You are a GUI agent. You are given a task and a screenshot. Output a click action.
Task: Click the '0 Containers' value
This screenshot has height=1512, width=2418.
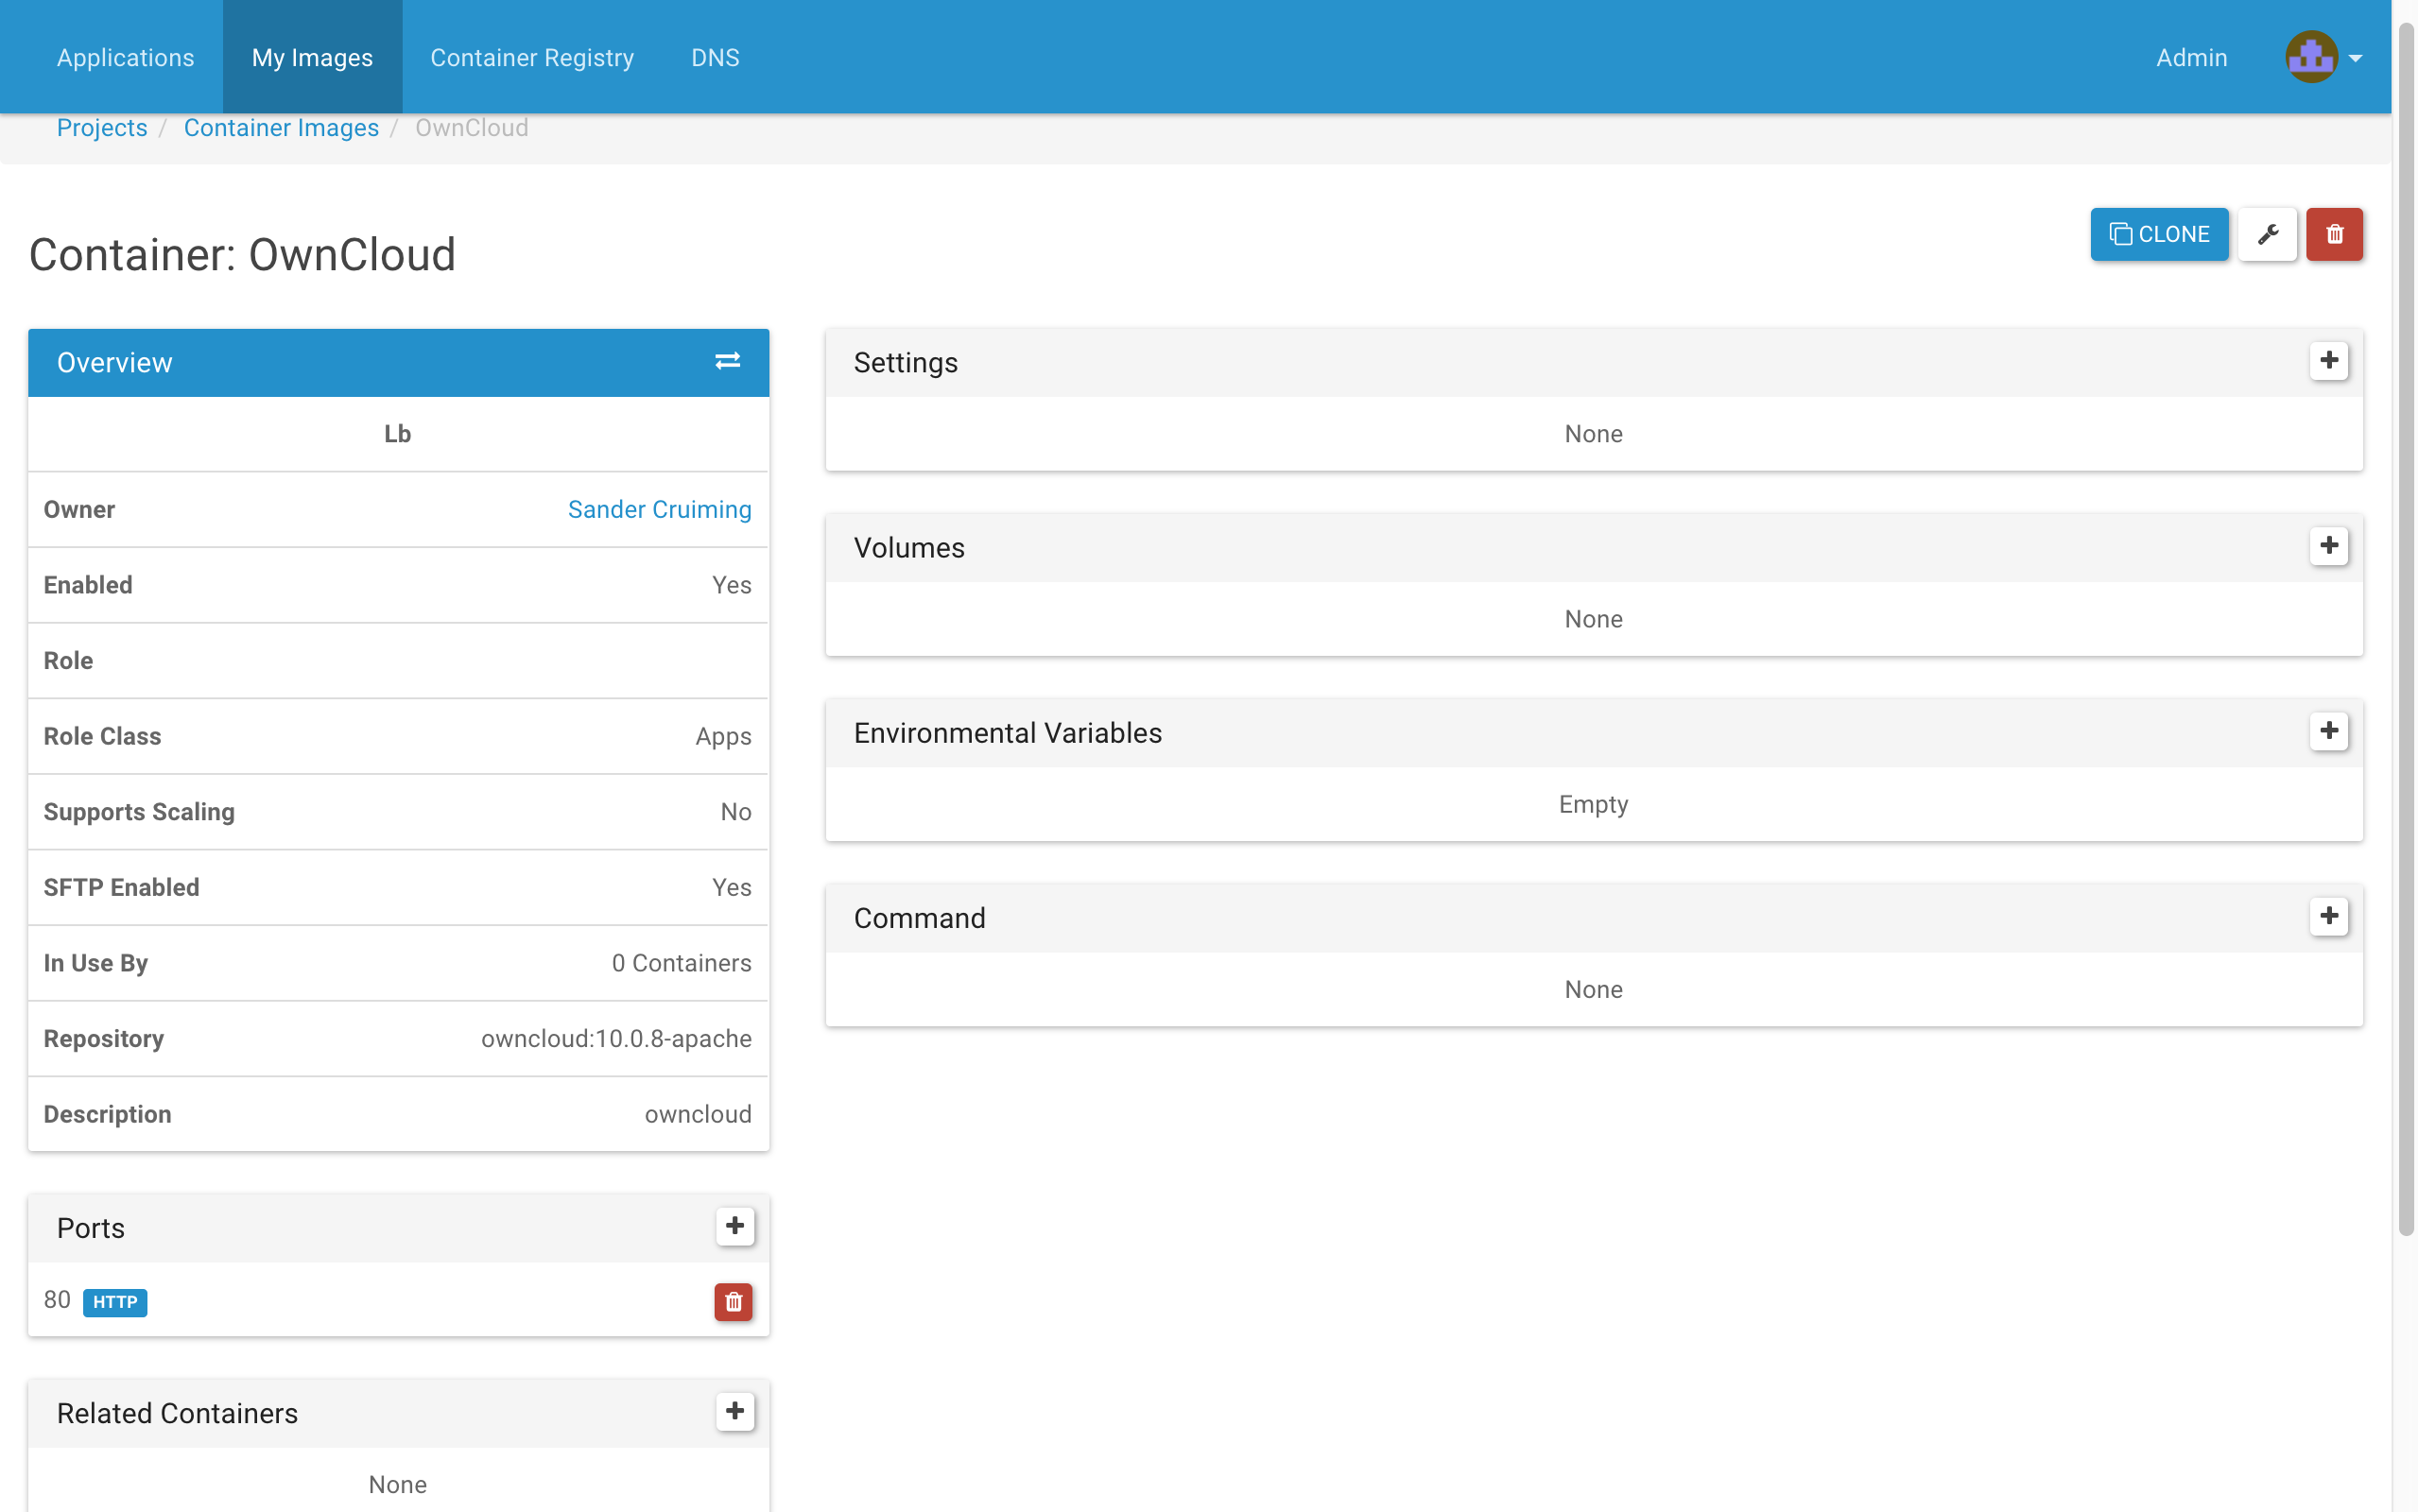pos(681,962)
